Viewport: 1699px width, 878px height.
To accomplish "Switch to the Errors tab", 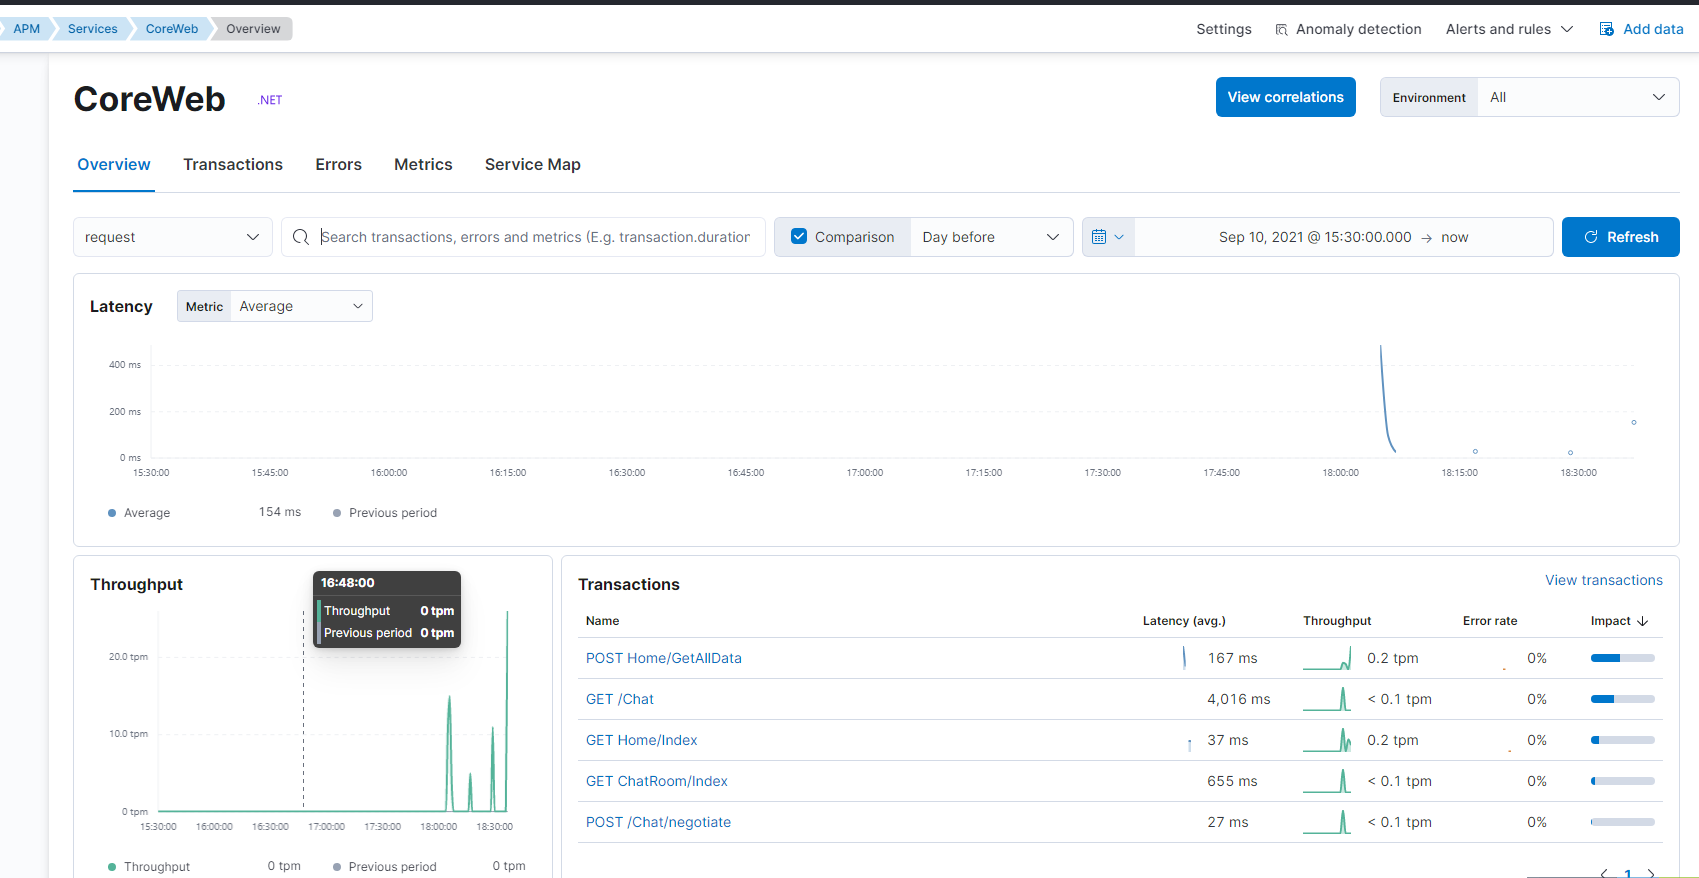I will pos(339,165).
